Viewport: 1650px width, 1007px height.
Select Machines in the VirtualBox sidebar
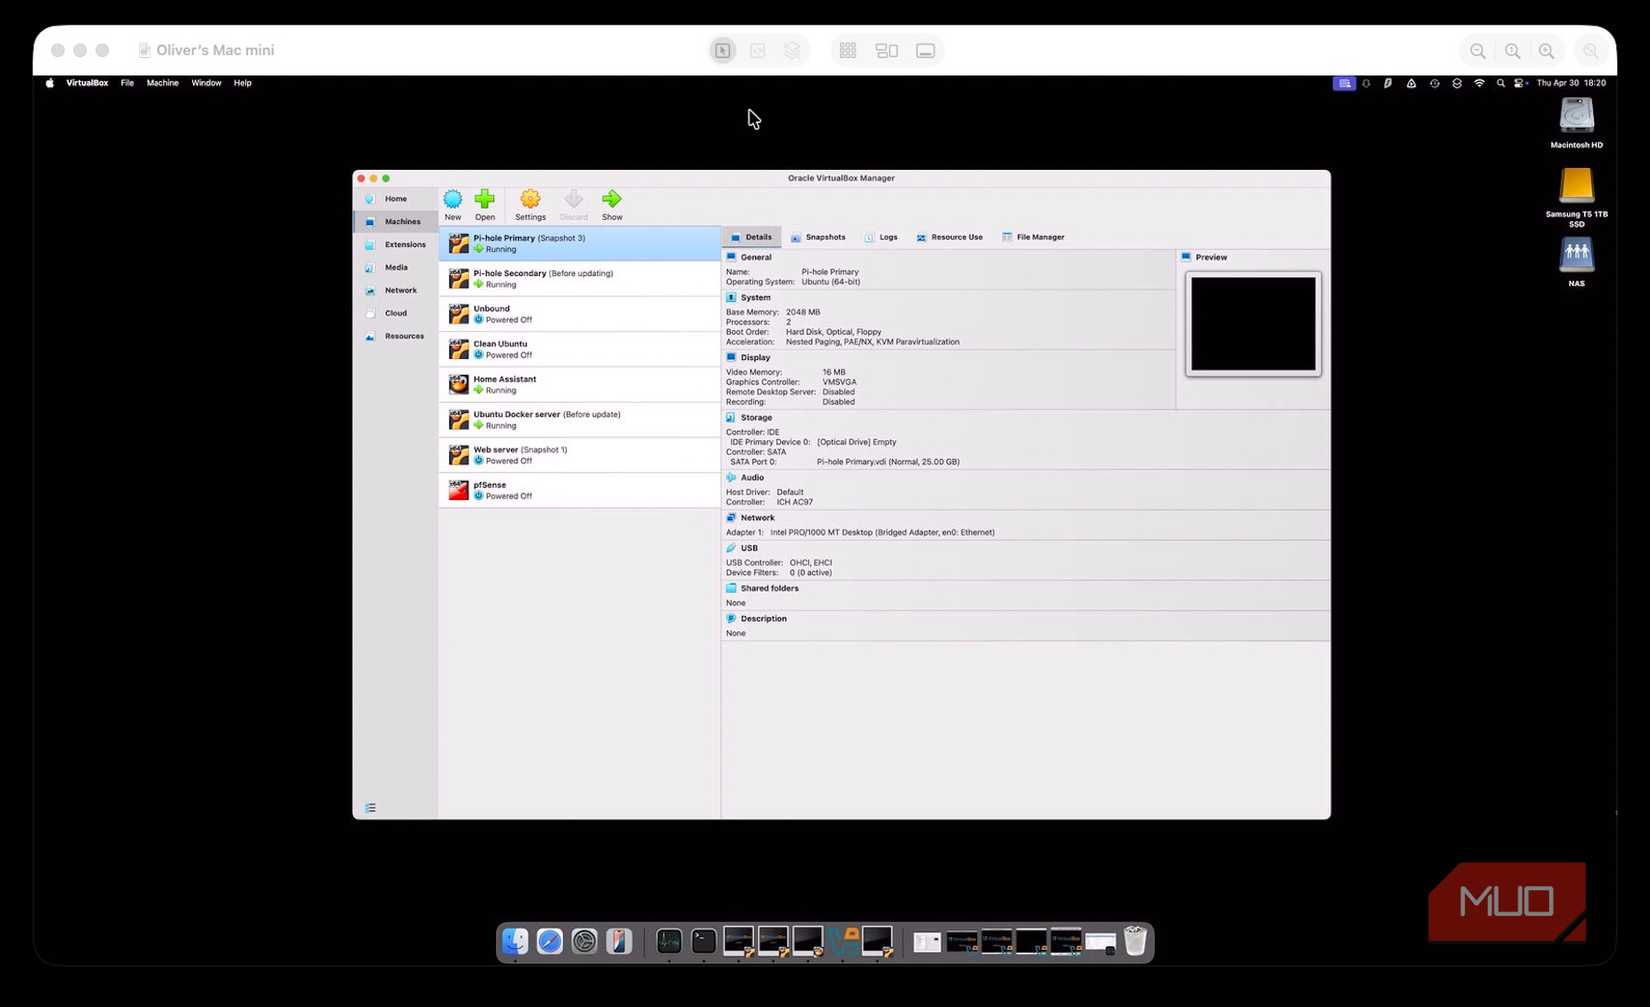click(395, 222)
